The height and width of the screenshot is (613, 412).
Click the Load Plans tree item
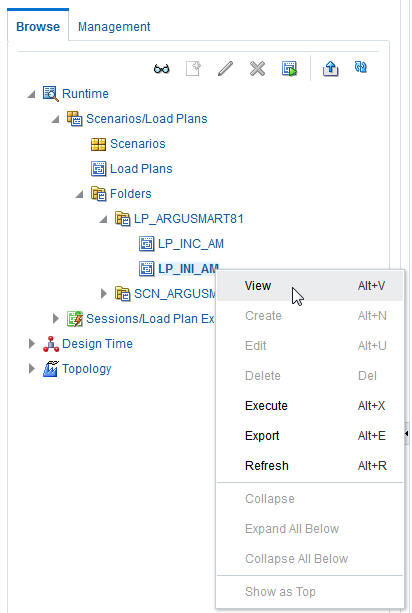[141, 169]
